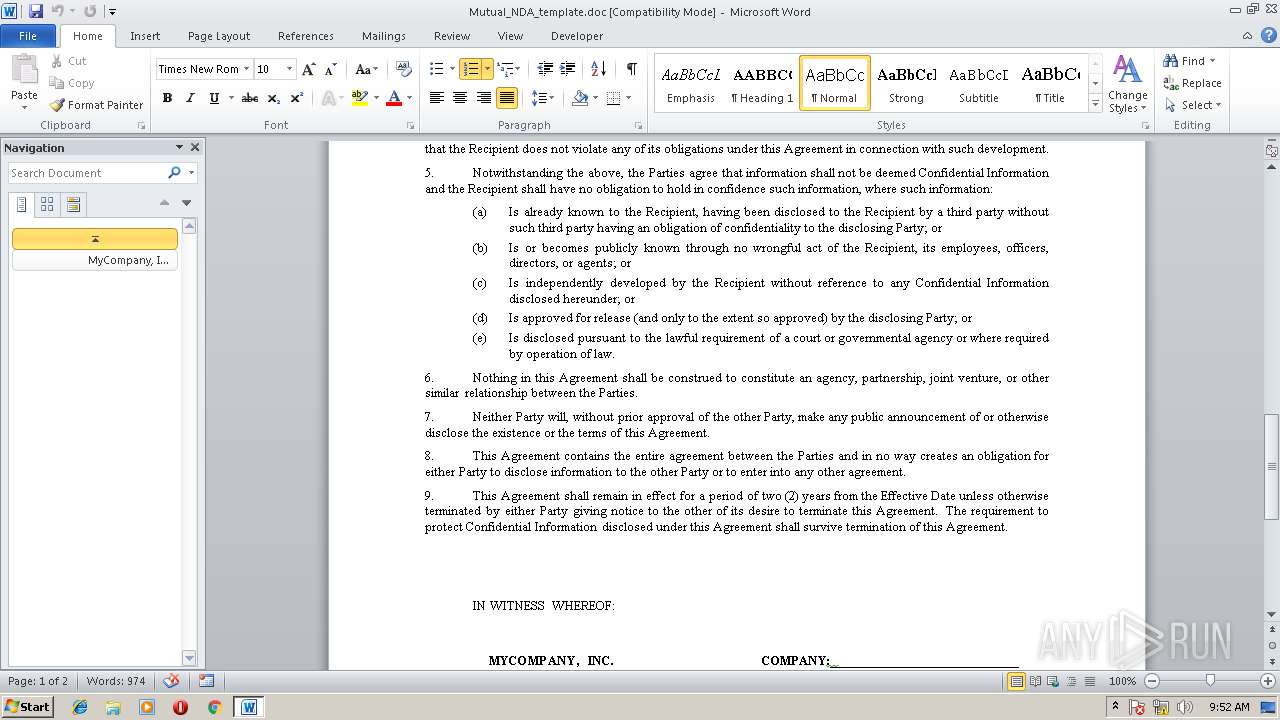Click the Save icon in Quick Access Toolbar
1280x720 pixels.
click(36, 11)
